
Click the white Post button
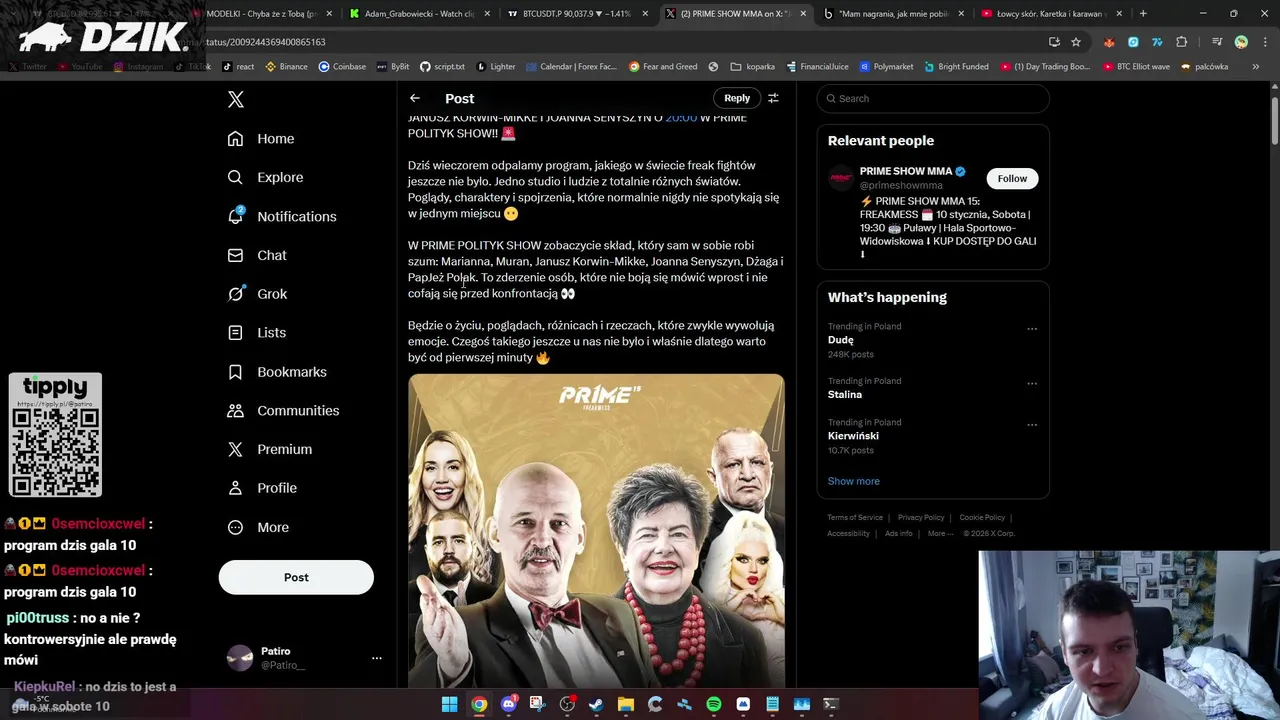pyautogui.click(x=296, y=577)
